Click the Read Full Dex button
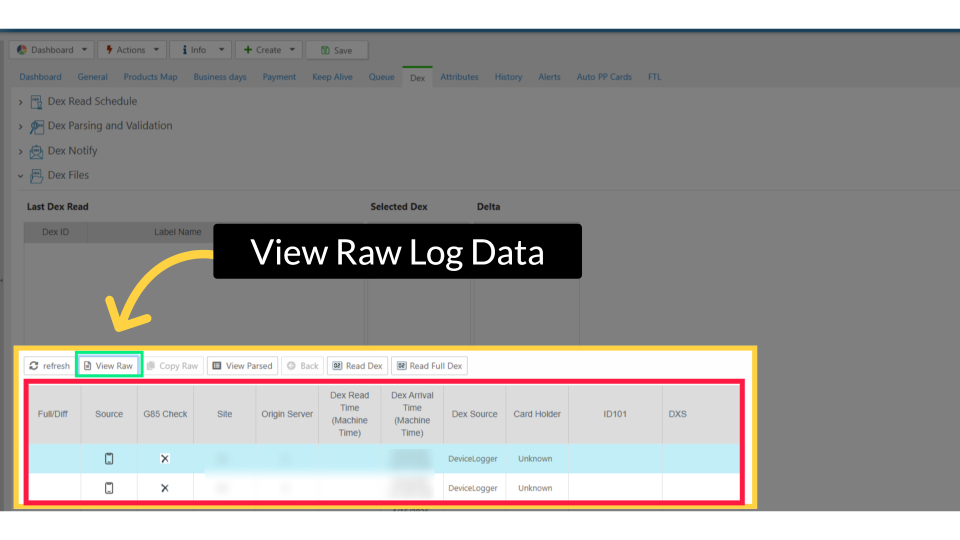 [x=429, y=366]
